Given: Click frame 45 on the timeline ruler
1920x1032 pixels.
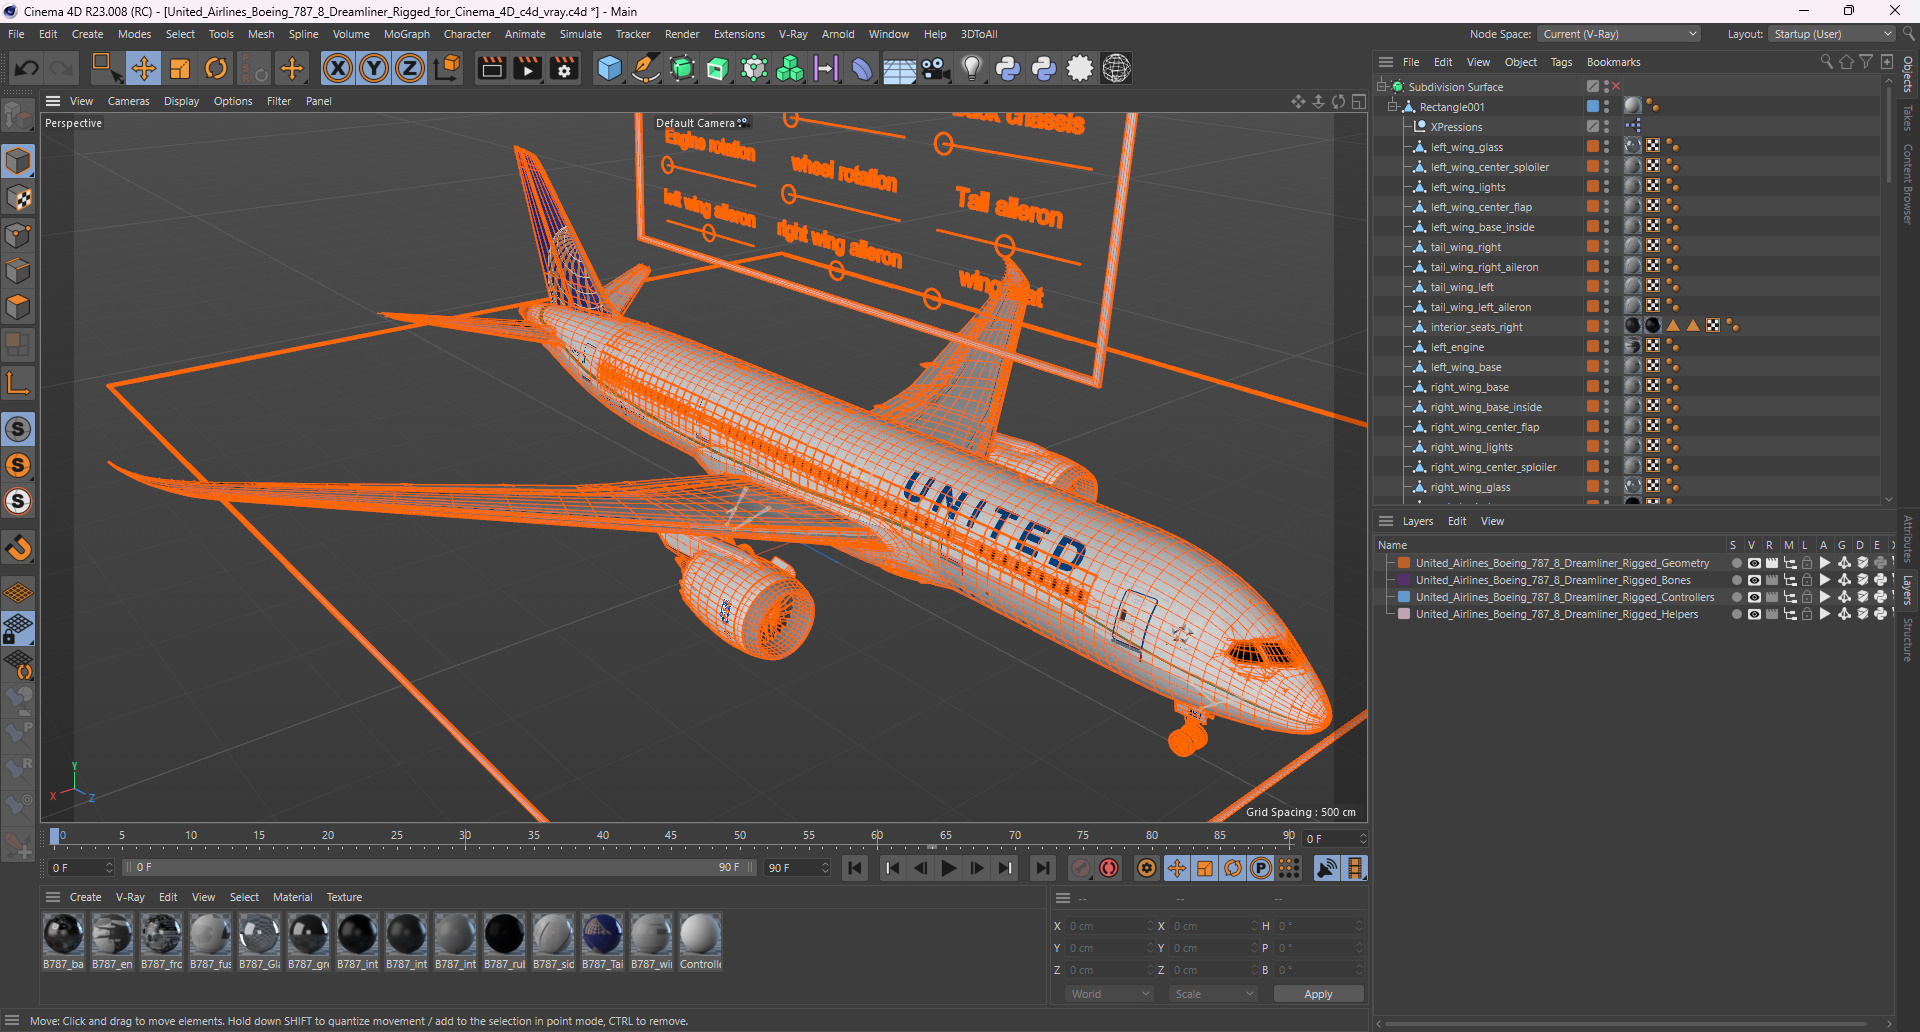Looking at the screenshot, I should click(671, 836).
